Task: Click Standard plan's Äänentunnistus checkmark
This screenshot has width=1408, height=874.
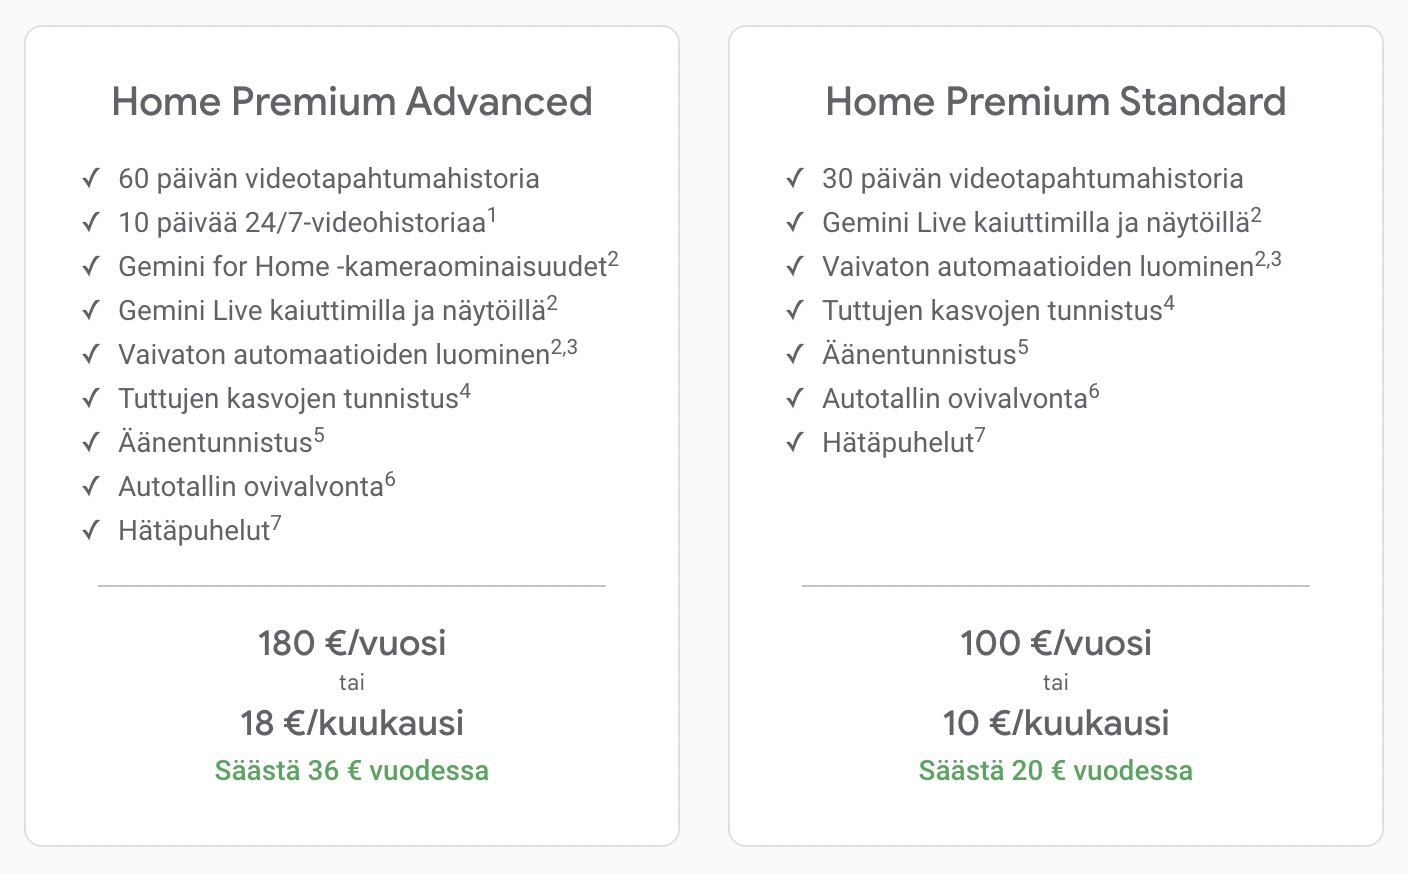Action: pos(795,355)
